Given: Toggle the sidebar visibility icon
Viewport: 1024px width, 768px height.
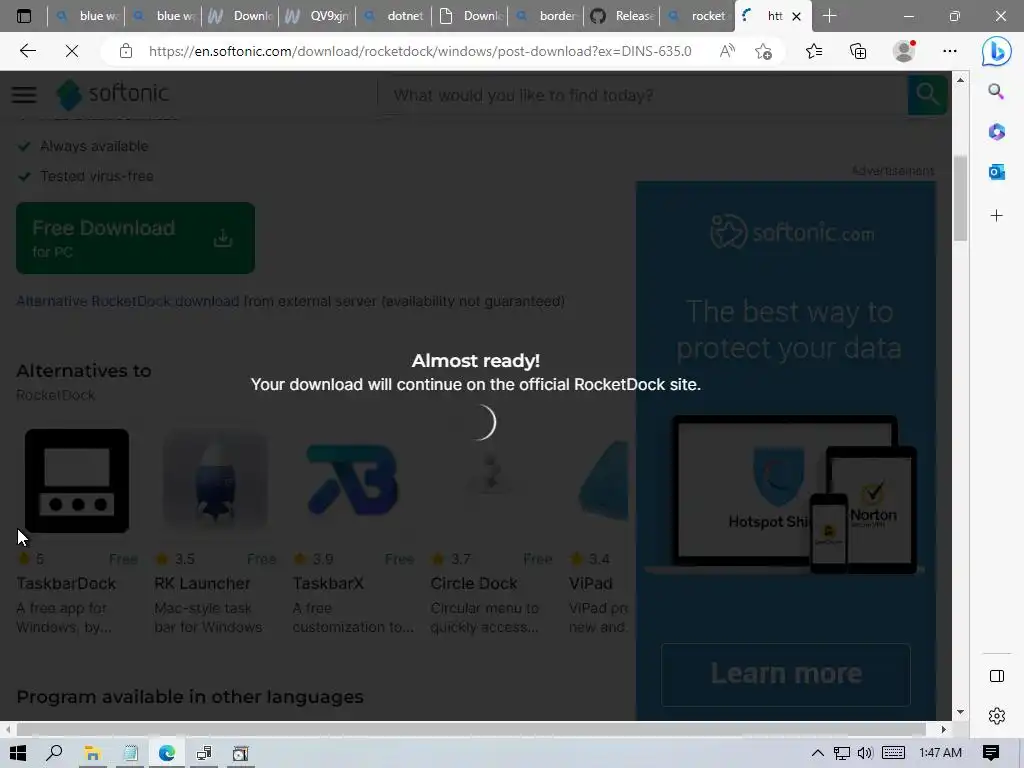Looking at the screenshot, I should [997, 676].
